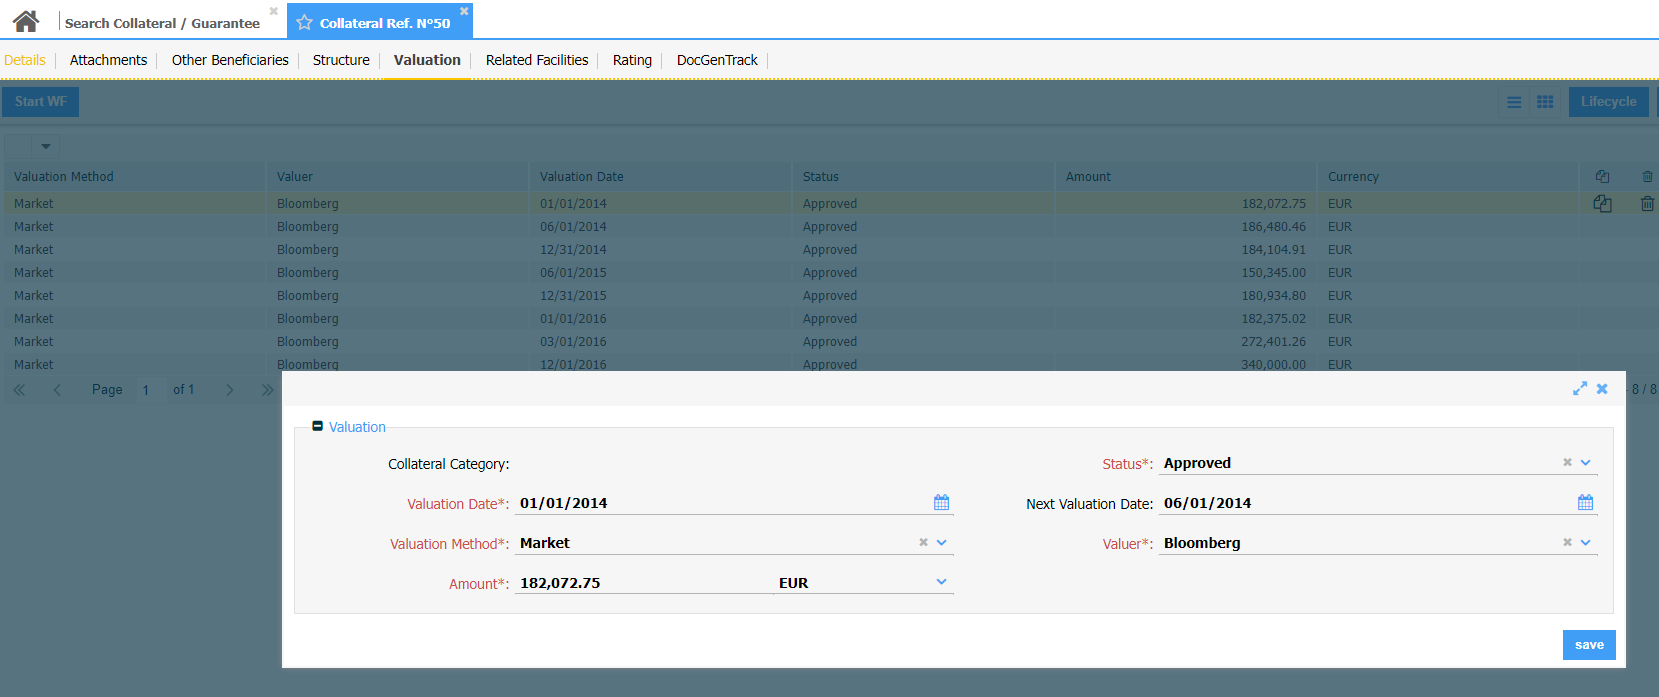Viewport: 1659px width, 697px height.
Task: Click the page number field
Action: click(x=148, y=390)
